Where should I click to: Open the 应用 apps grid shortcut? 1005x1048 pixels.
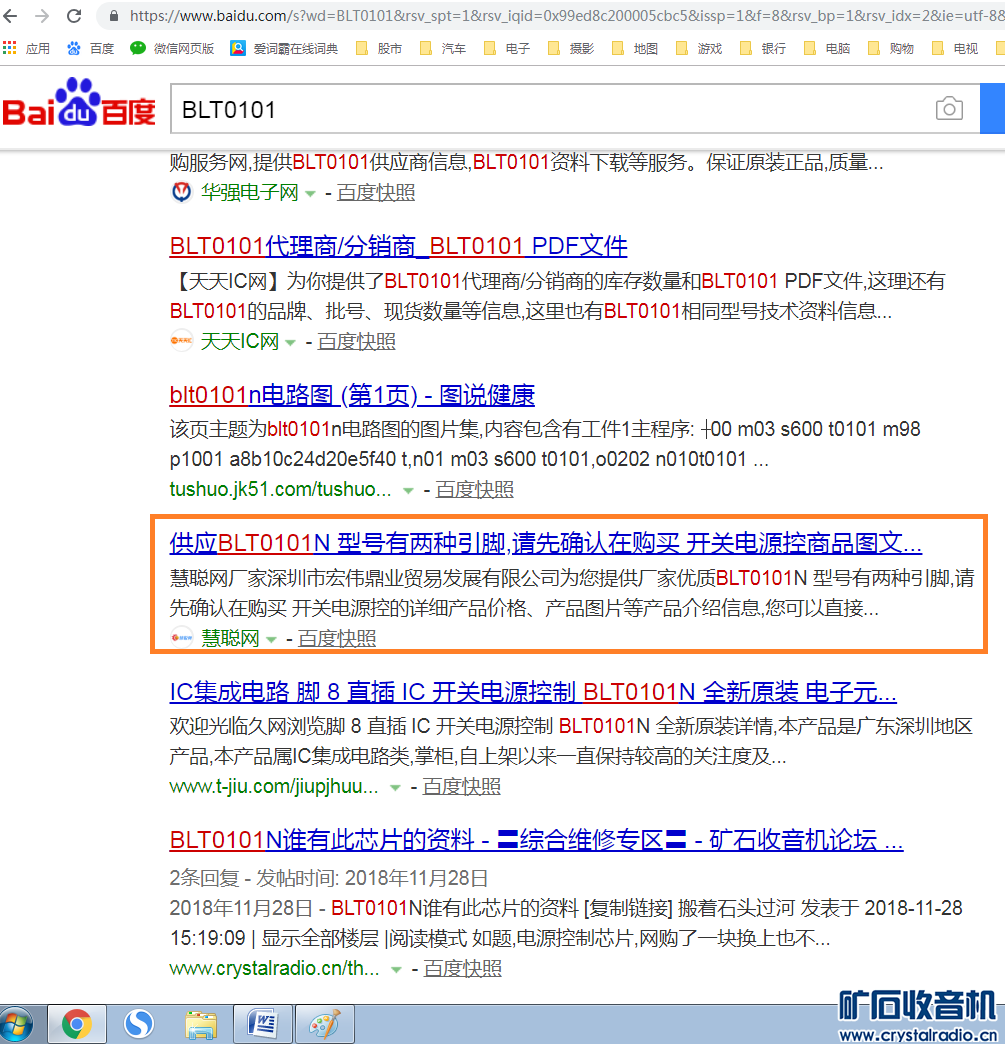pos(26,48)
